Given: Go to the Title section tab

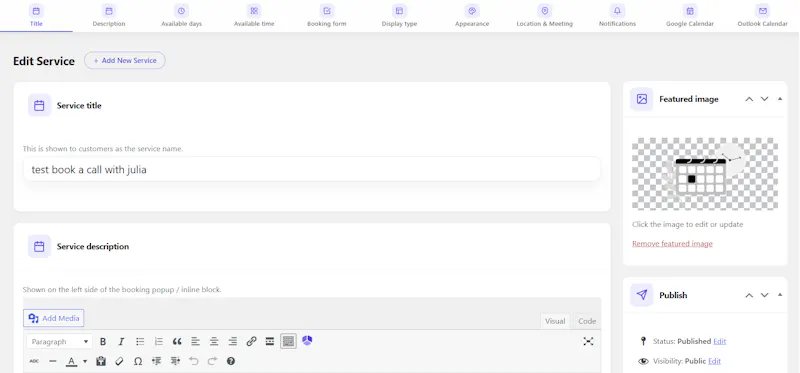Looking at the screenshot, I should [x=36, y=16].
